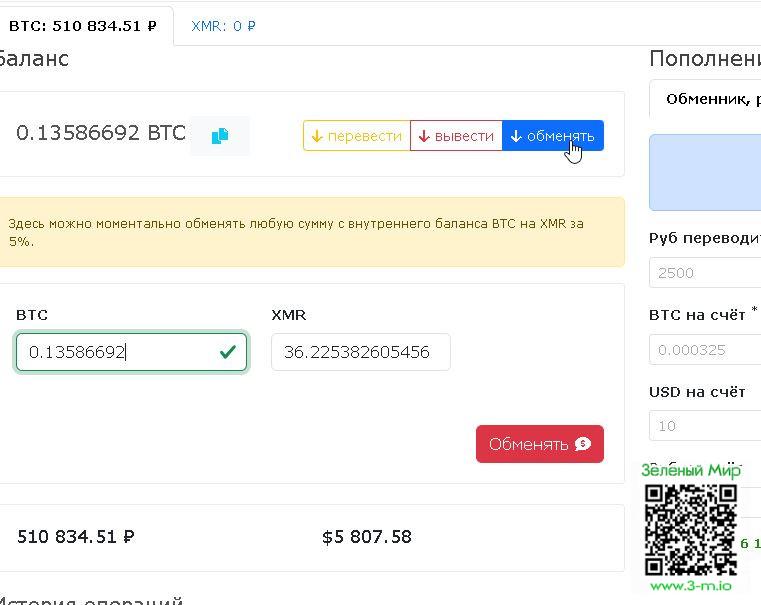
Task: Click the green checkmark in the BTC field
Action: coord(228,352)
